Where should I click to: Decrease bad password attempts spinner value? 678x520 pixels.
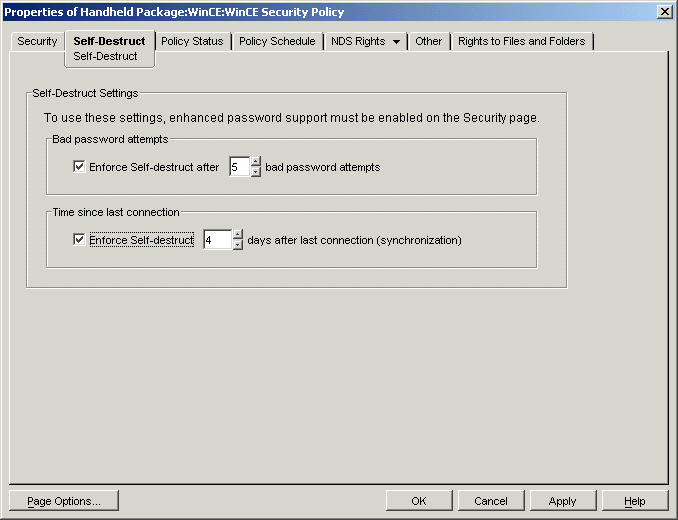[x=256, y=172]
